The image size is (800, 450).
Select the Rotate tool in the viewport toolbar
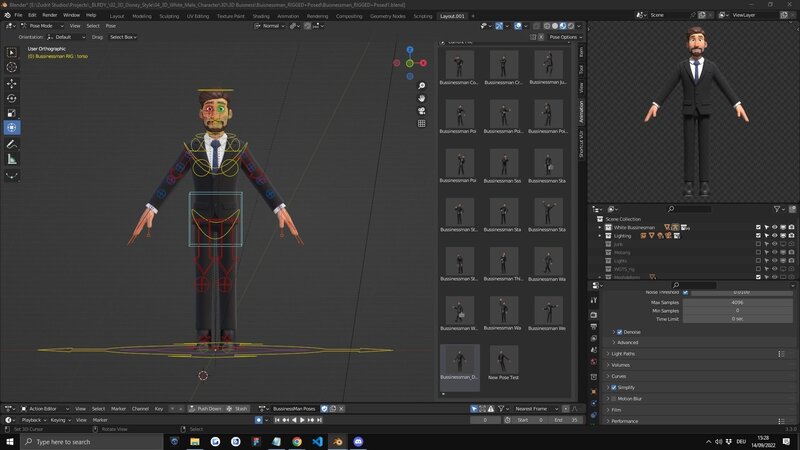[12, 98]
